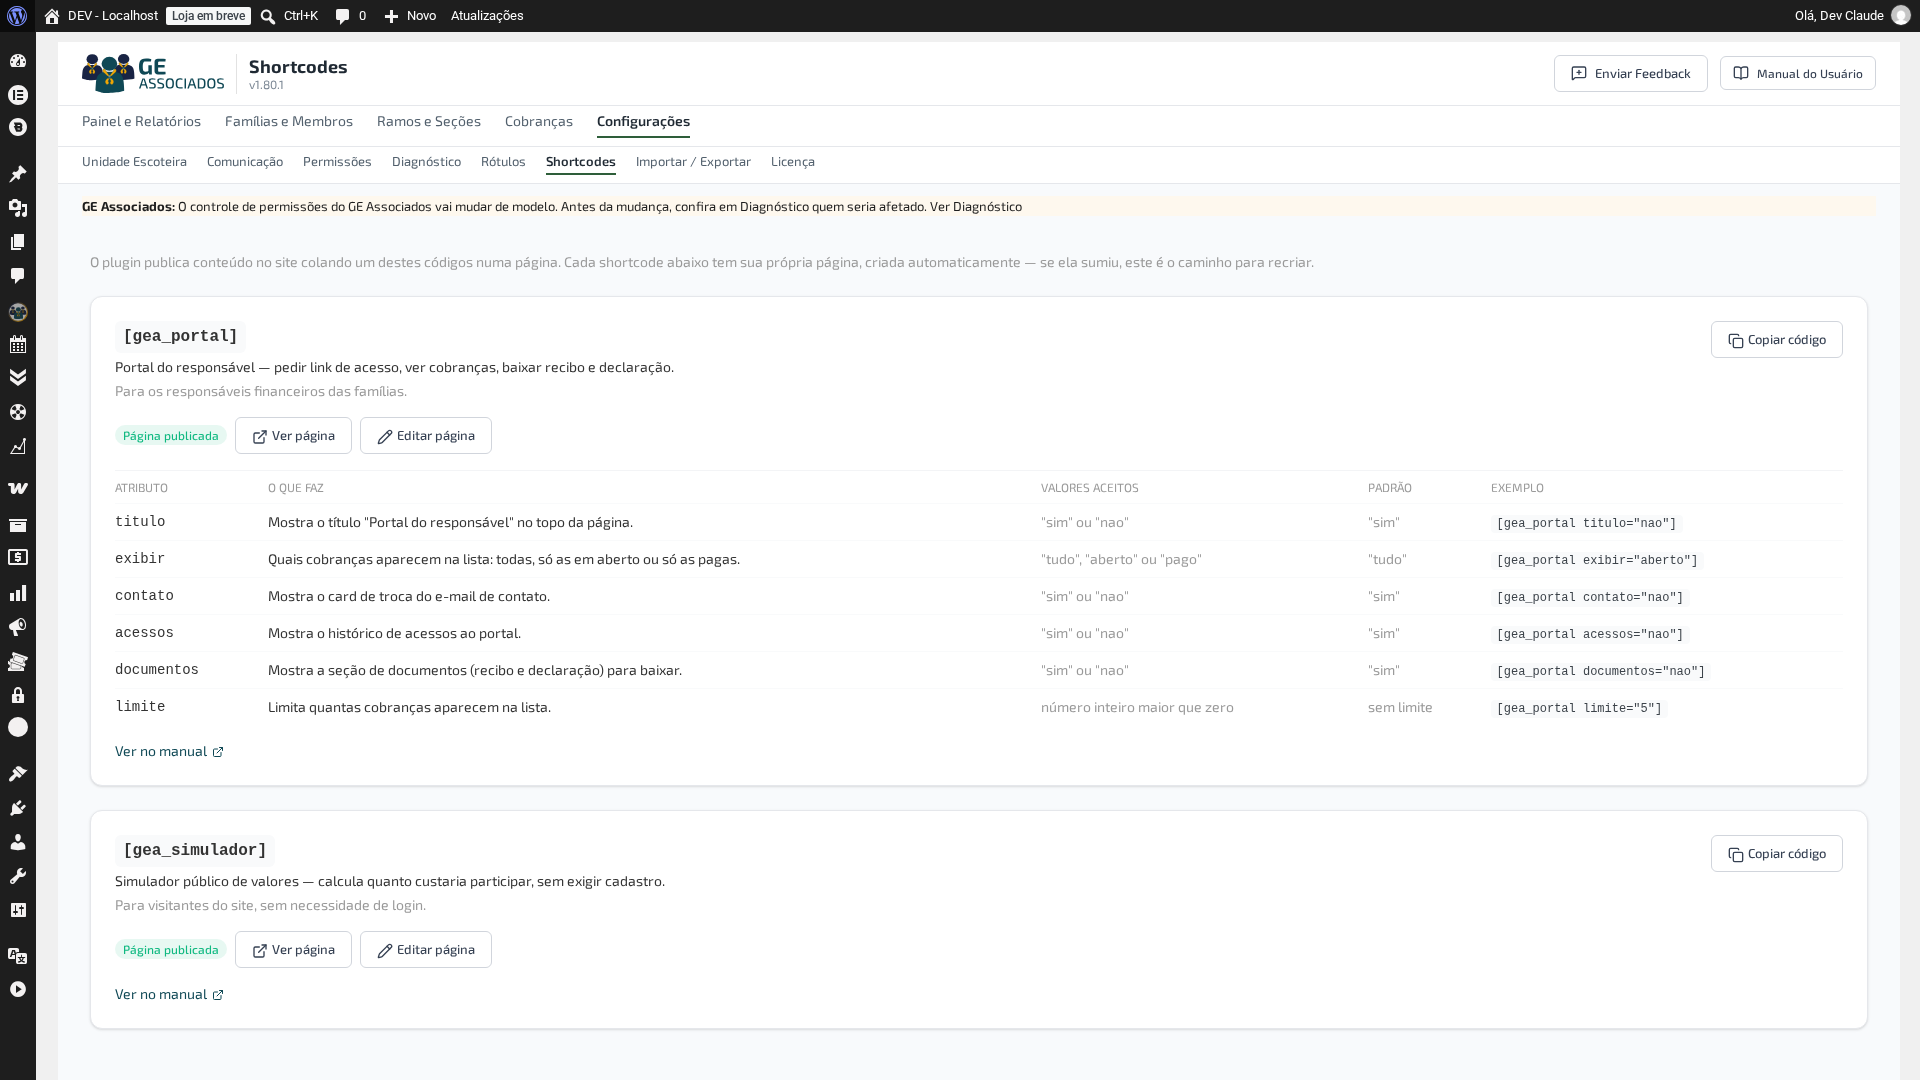Click Editar página for gea_simulador
This screenshot has height=1080, width=1920.
pos(426,950)
